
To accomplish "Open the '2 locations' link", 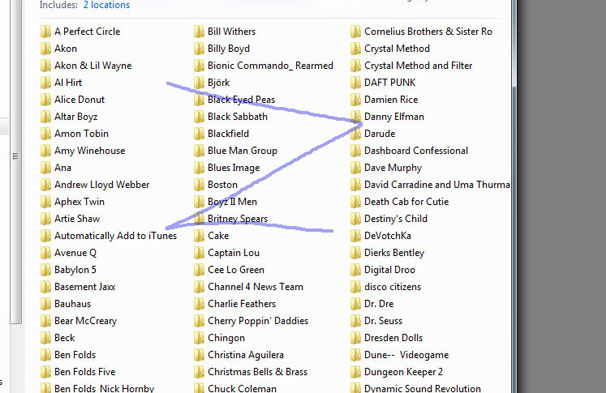I will [x=106, y=5].
